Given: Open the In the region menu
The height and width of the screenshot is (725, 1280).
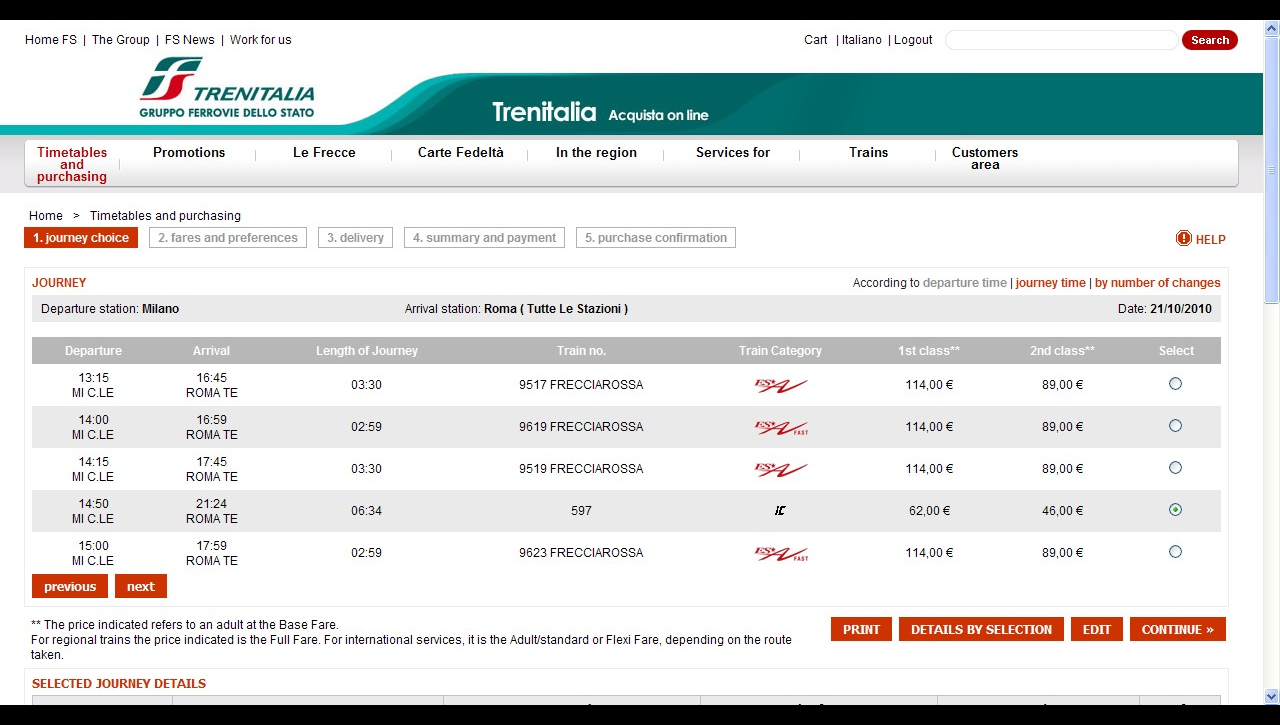Looking at the screenshot, I should pos(596,153).
